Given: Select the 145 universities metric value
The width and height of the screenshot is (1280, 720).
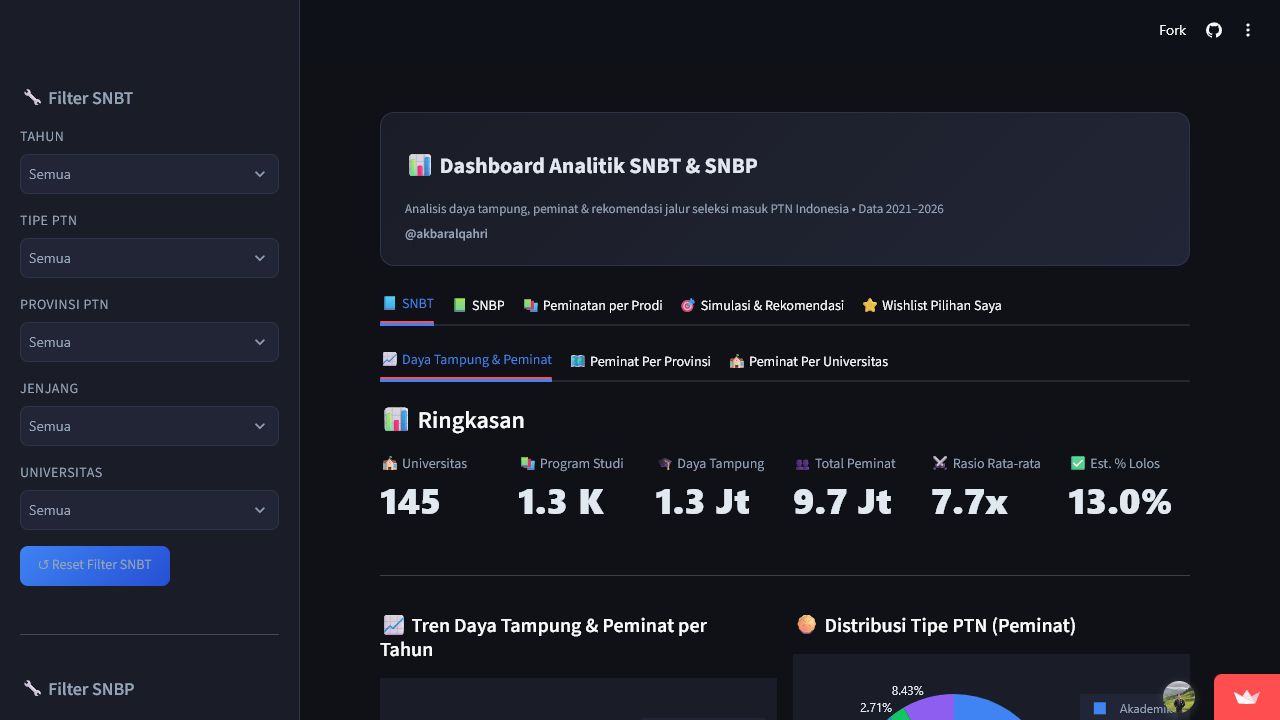Looking at the screenshot, I should [x=410, y=501].
